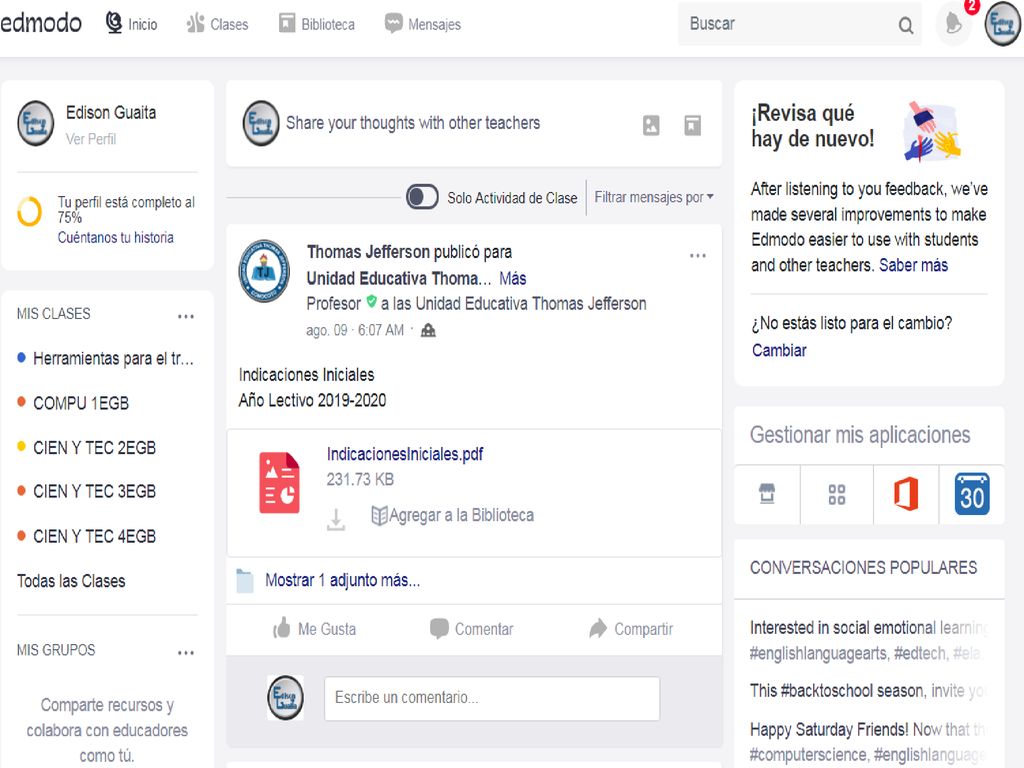Click post timestamp ago. 09 · 6:07 AM

tap(355, 330)
